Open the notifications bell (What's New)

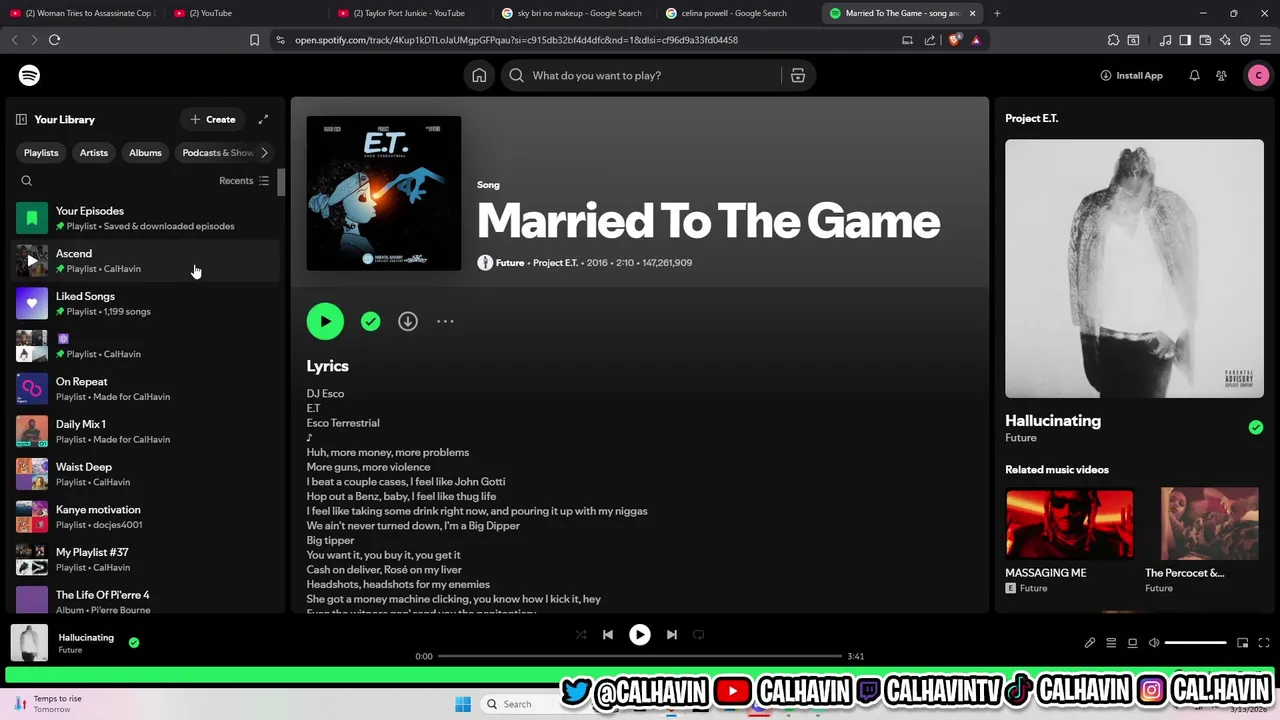pyautogui.click(x=1194, y=75)
